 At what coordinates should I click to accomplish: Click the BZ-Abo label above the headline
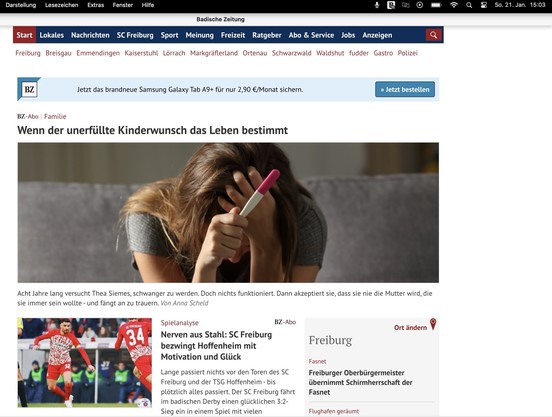[28, 116]
